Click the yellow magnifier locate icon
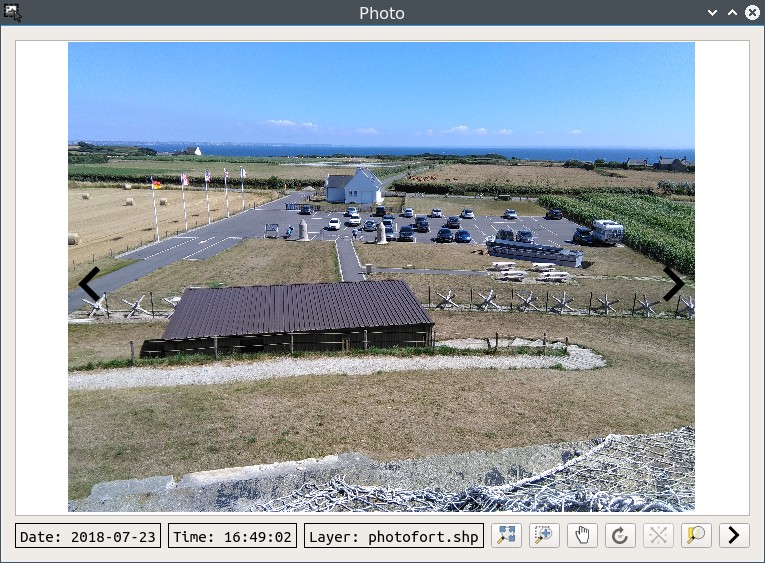 pyautogui.click(x=695, y=535)
